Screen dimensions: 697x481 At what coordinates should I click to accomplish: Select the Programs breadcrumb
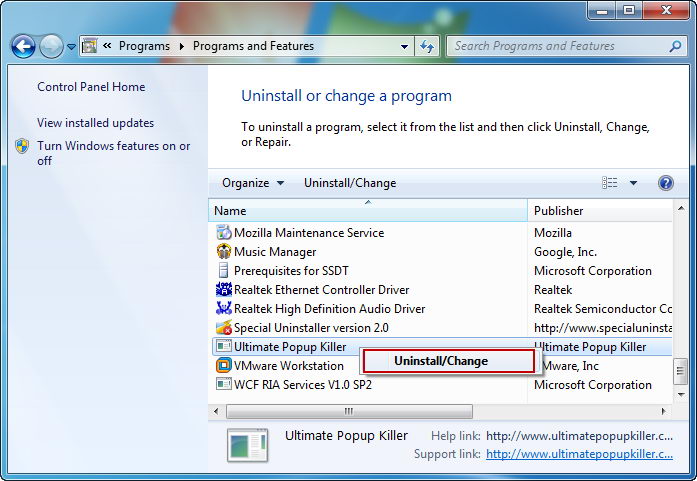click(x=144, y=46)
